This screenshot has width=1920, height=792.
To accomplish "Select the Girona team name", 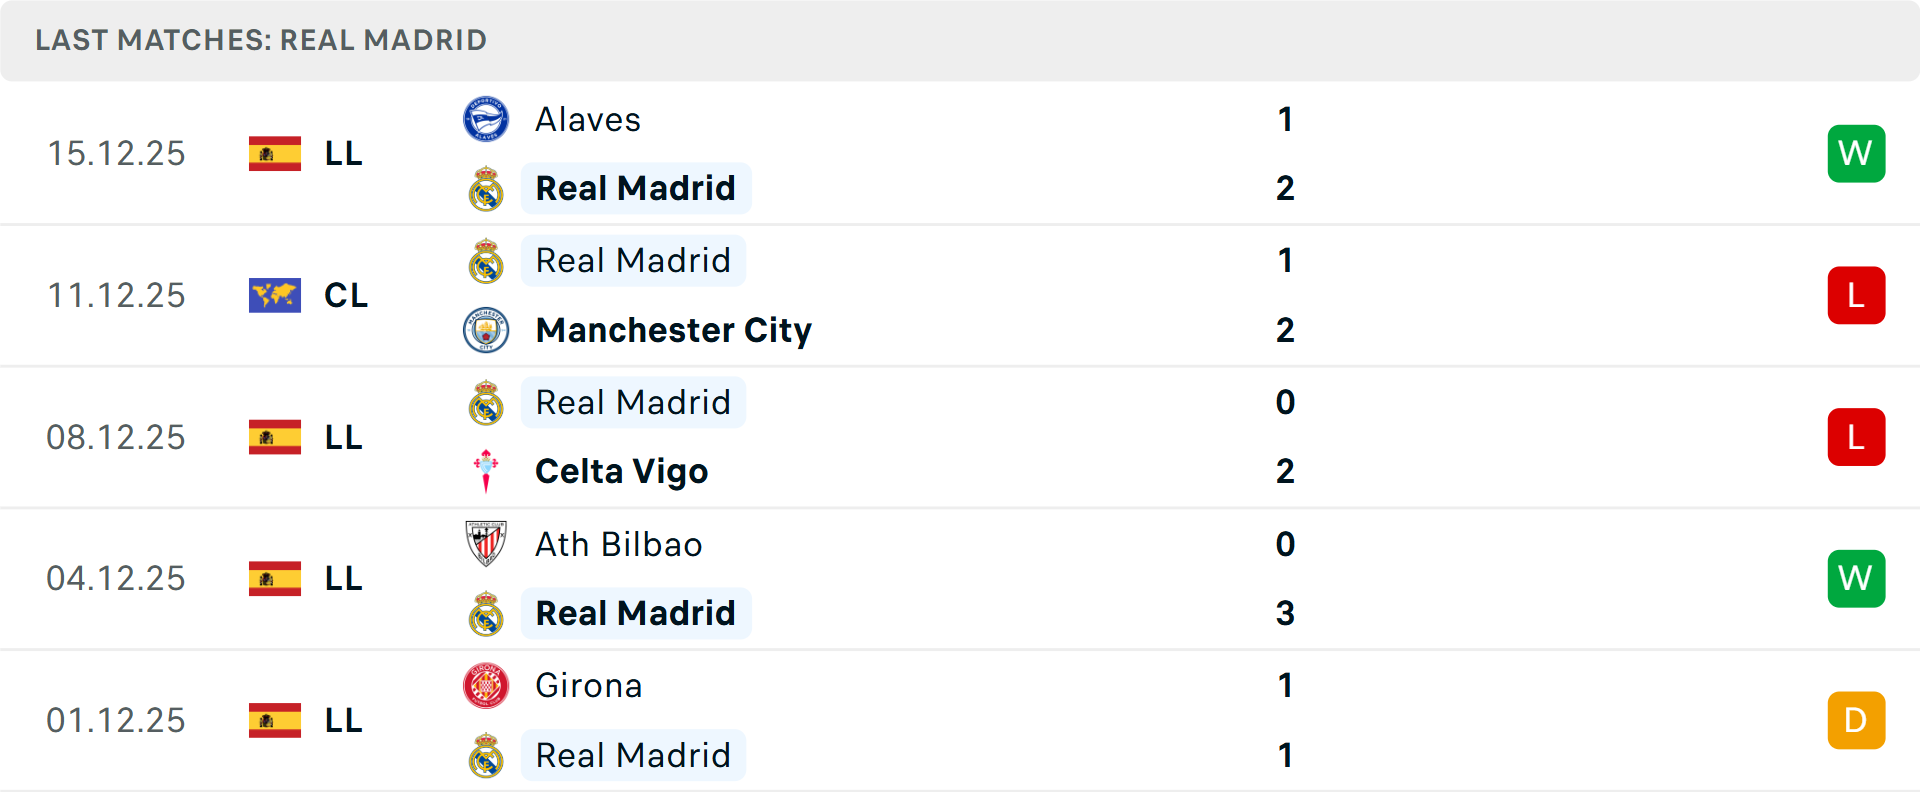I will pyautogui.click(x=588, y=686).
